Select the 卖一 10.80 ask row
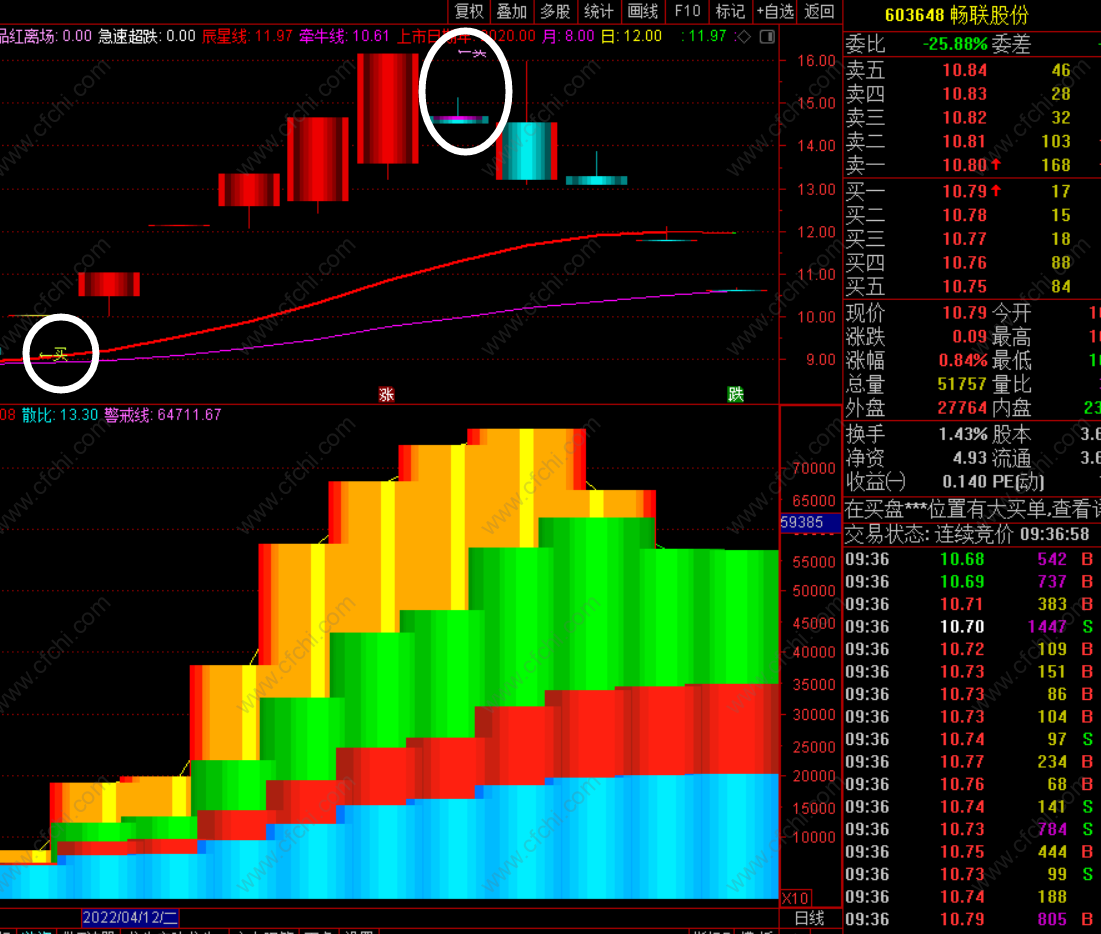Image resolution: width=1101 pixels, height=934 pixels. (x=972, y=165)
